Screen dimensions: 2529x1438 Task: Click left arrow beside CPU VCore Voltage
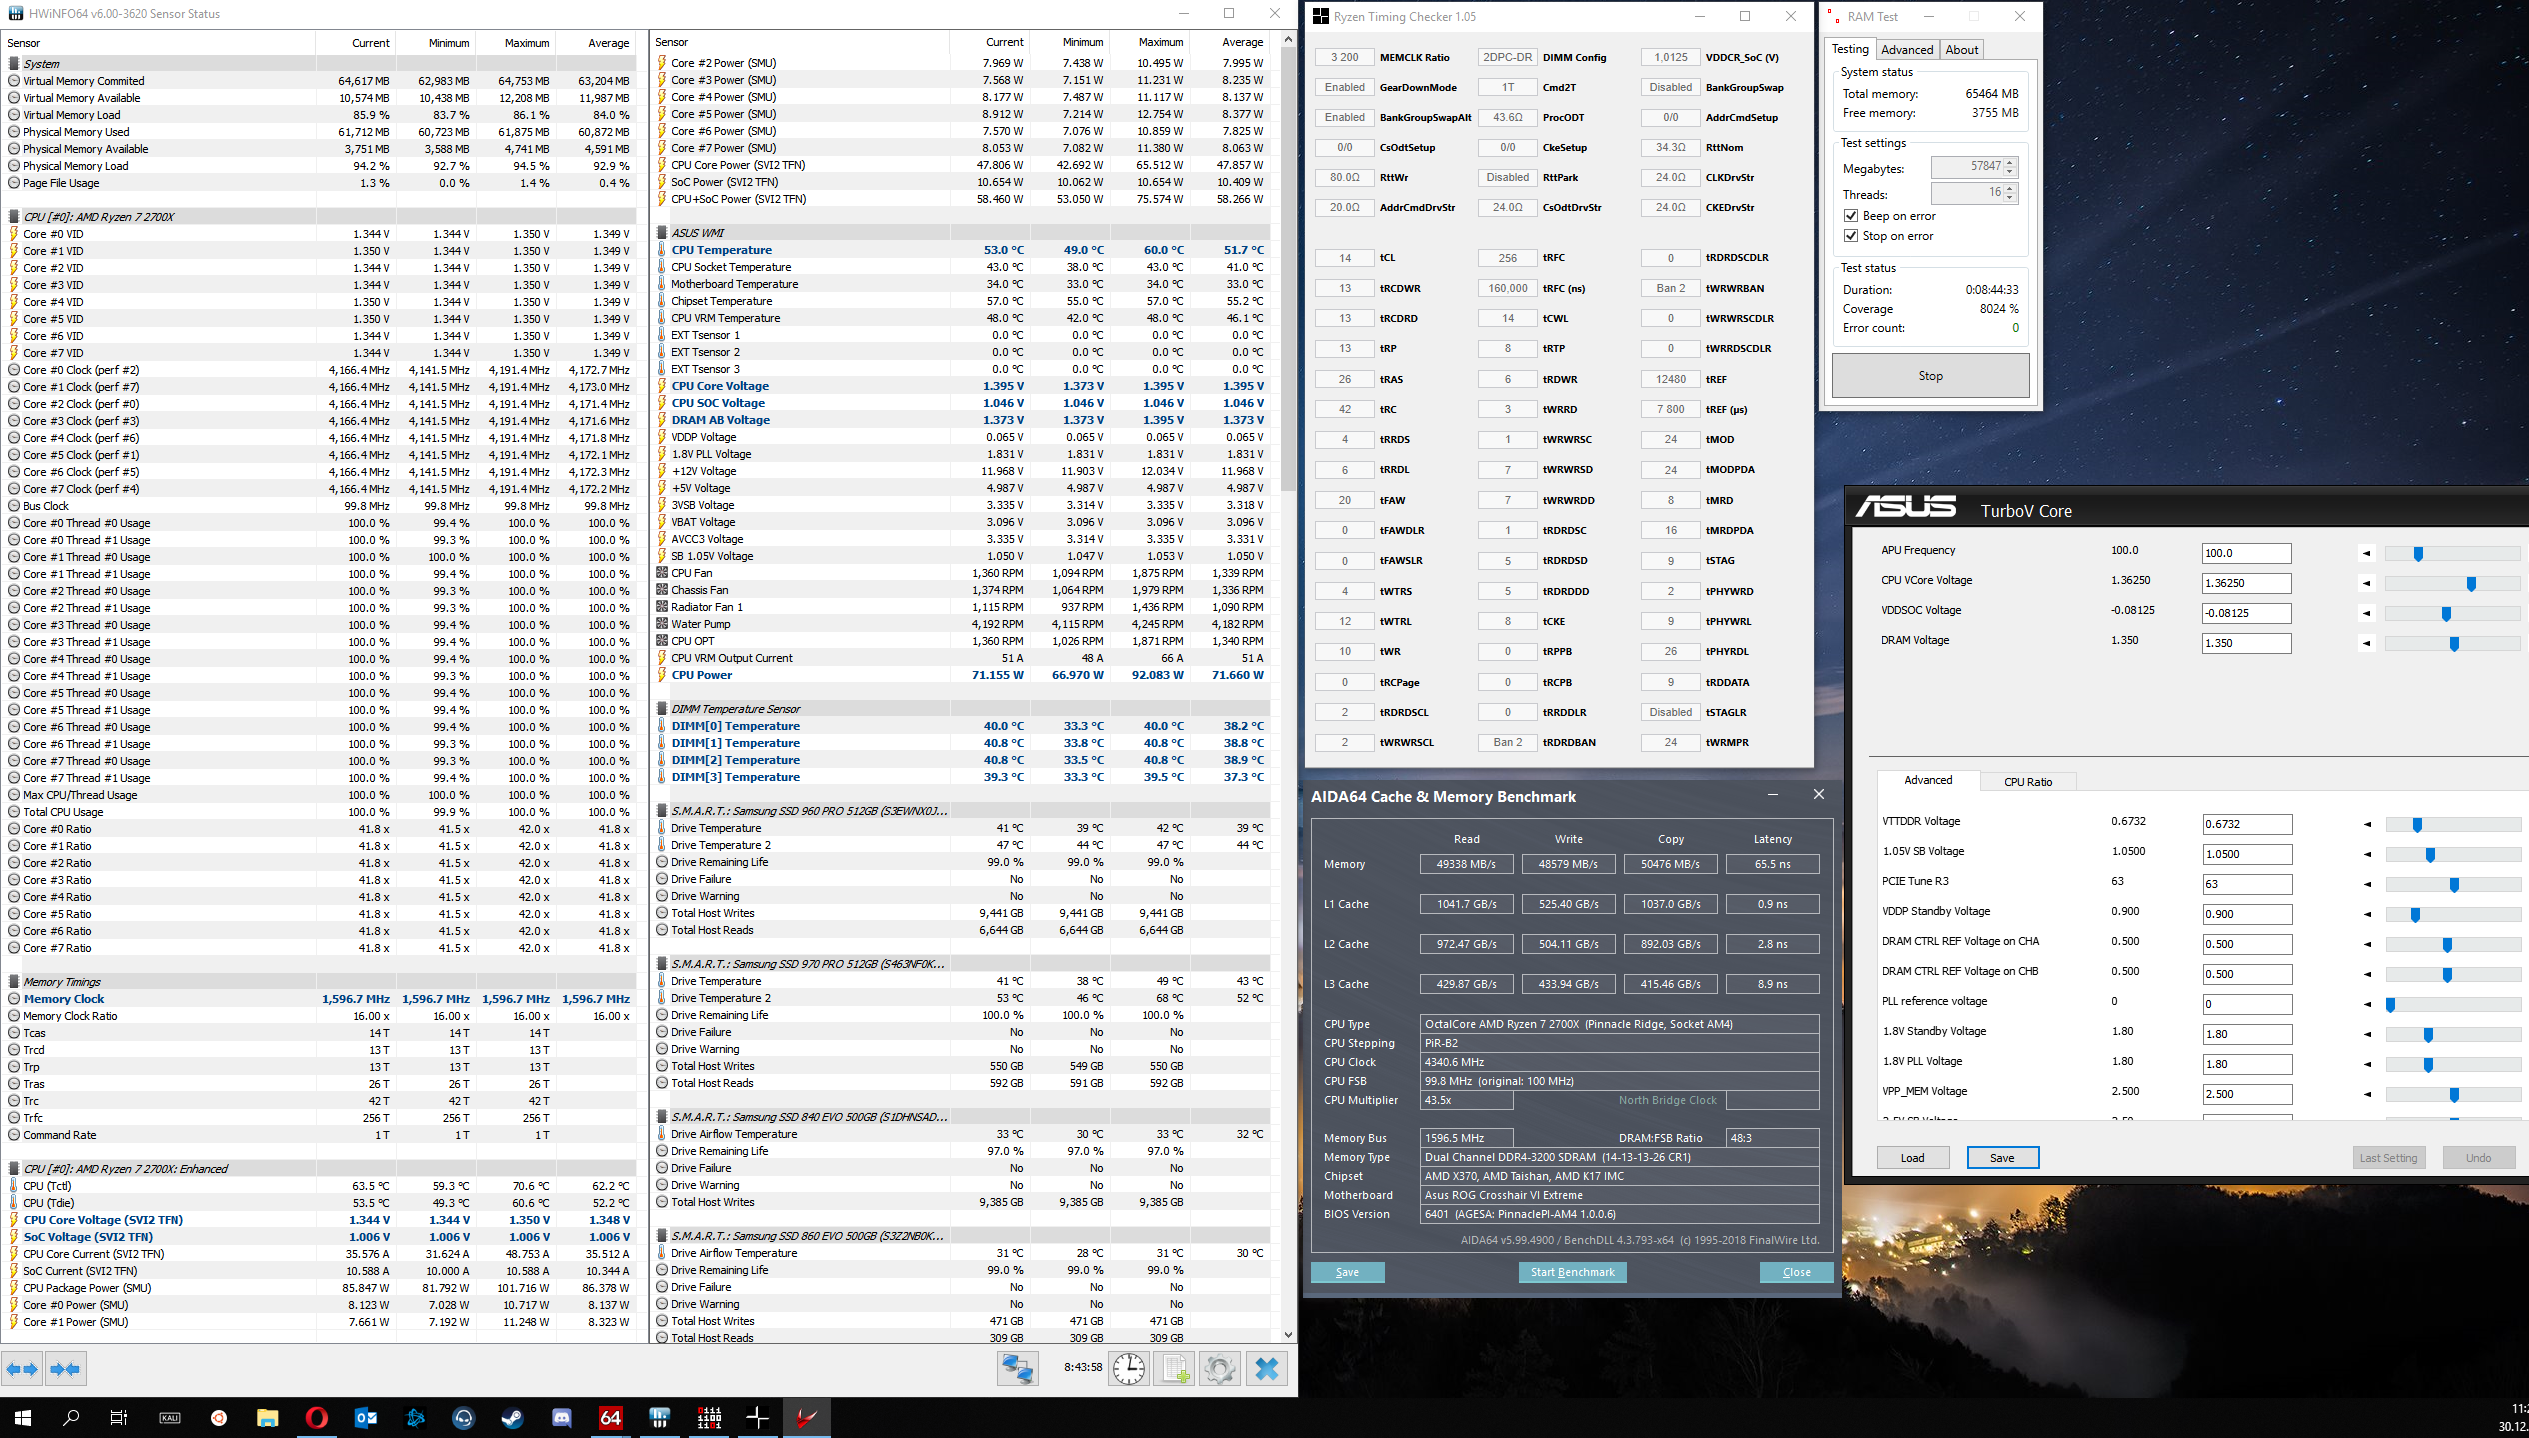2367,583
